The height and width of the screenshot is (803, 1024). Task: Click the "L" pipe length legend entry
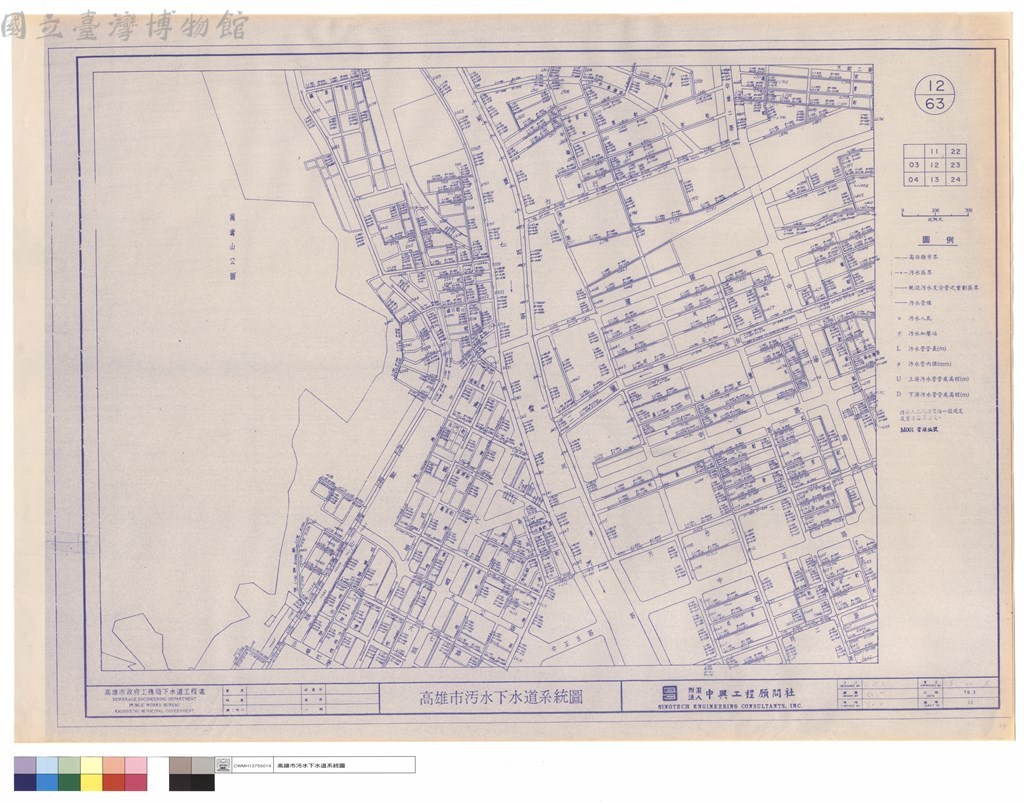[x=921, y=349]
